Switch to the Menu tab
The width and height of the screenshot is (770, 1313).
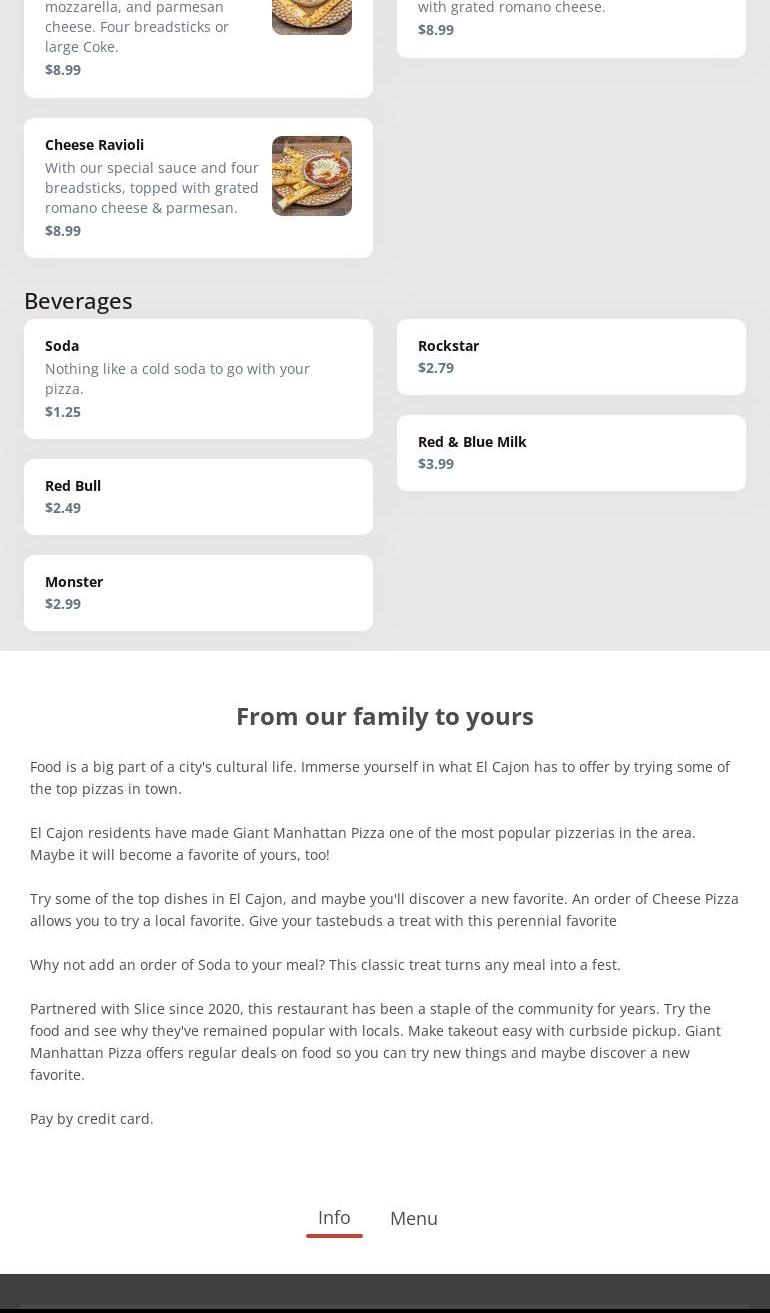click(413, 1218)
